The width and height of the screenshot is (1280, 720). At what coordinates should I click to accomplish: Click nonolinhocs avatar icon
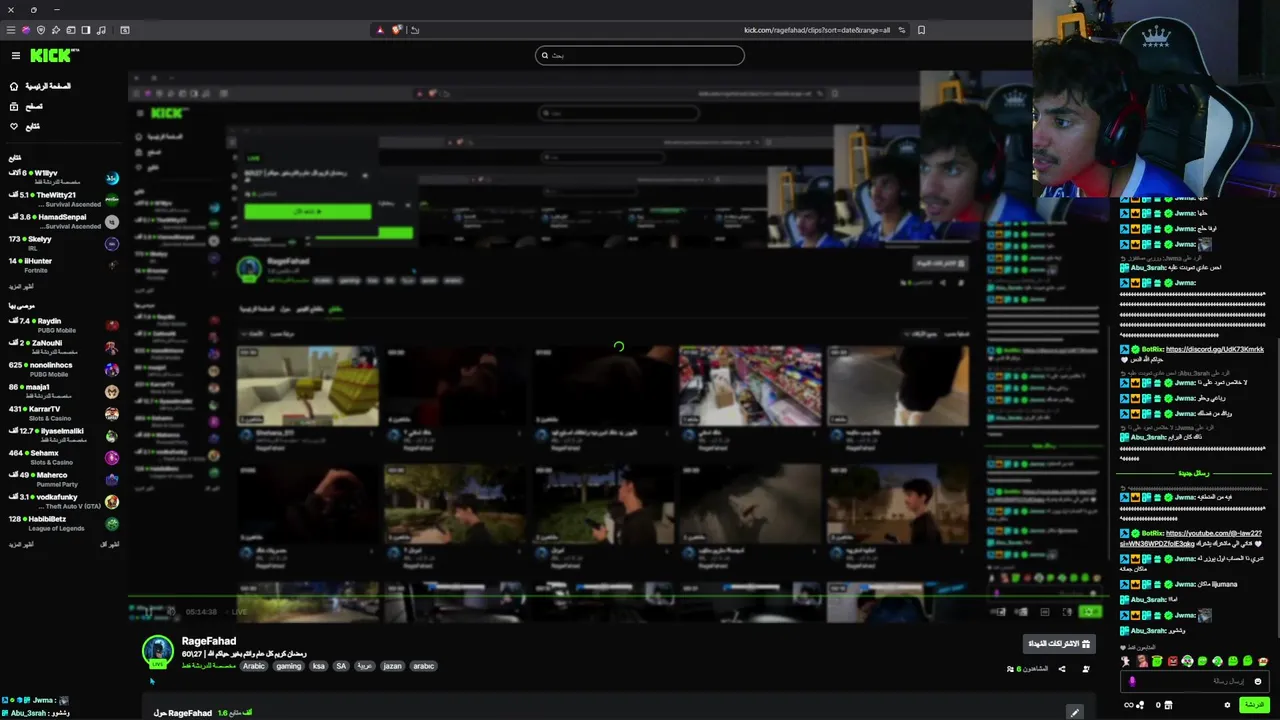tap(112, 369)
